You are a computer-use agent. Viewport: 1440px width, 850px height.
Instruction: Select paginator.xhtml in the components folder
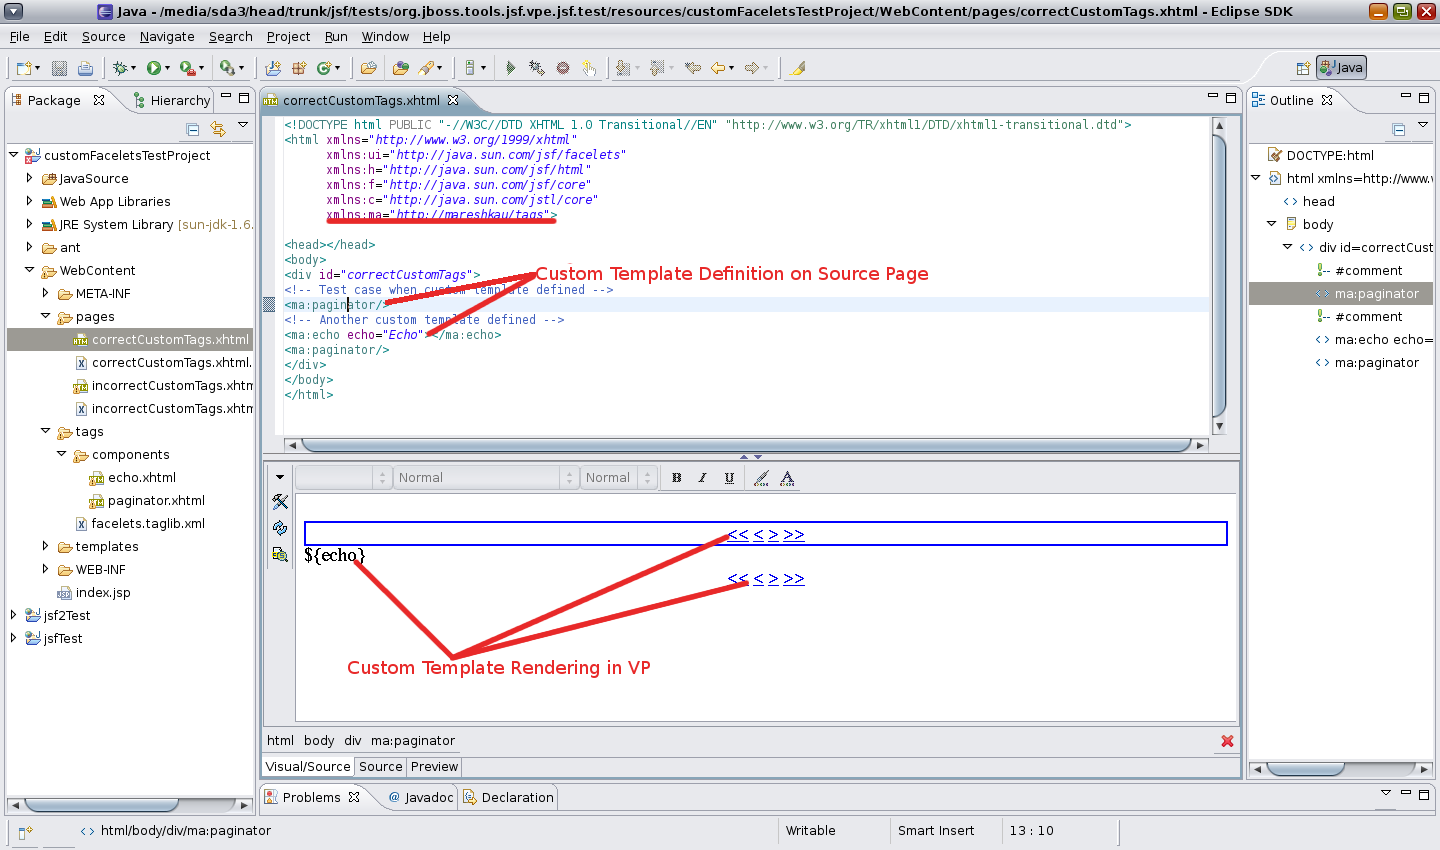[156, 500]
